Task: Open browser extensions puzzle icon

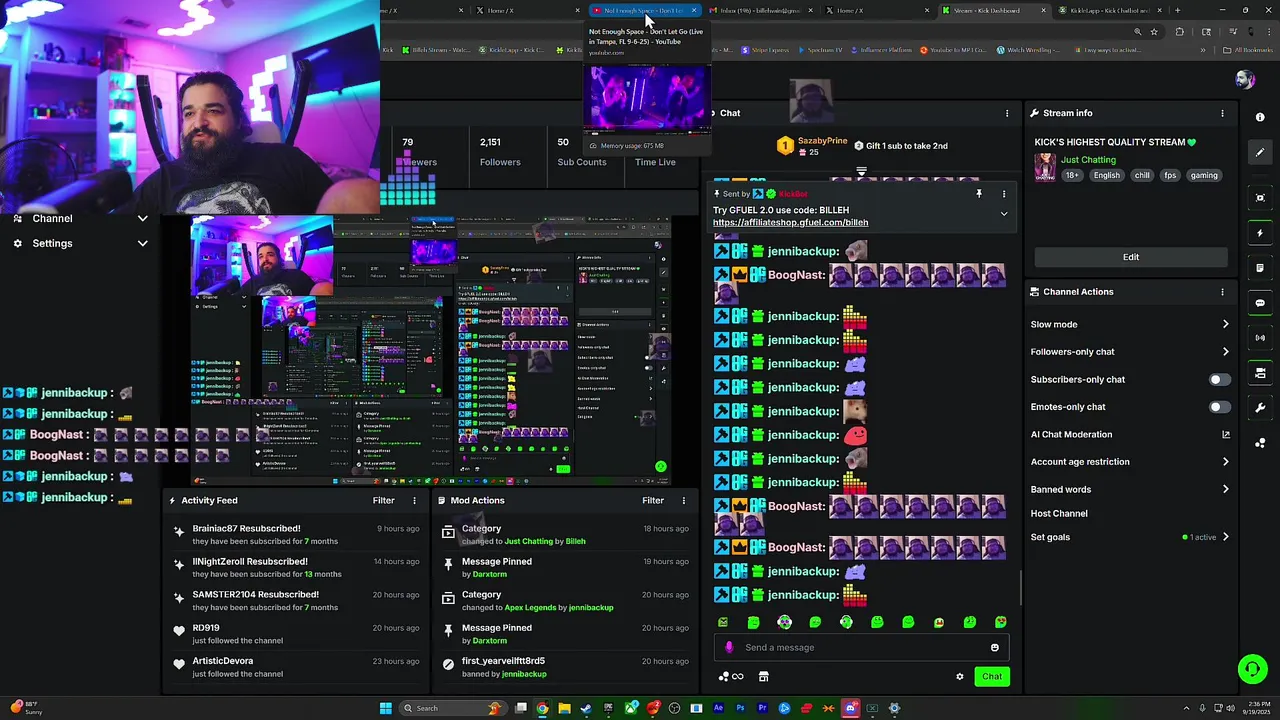Action: [x=1179, y=31]
